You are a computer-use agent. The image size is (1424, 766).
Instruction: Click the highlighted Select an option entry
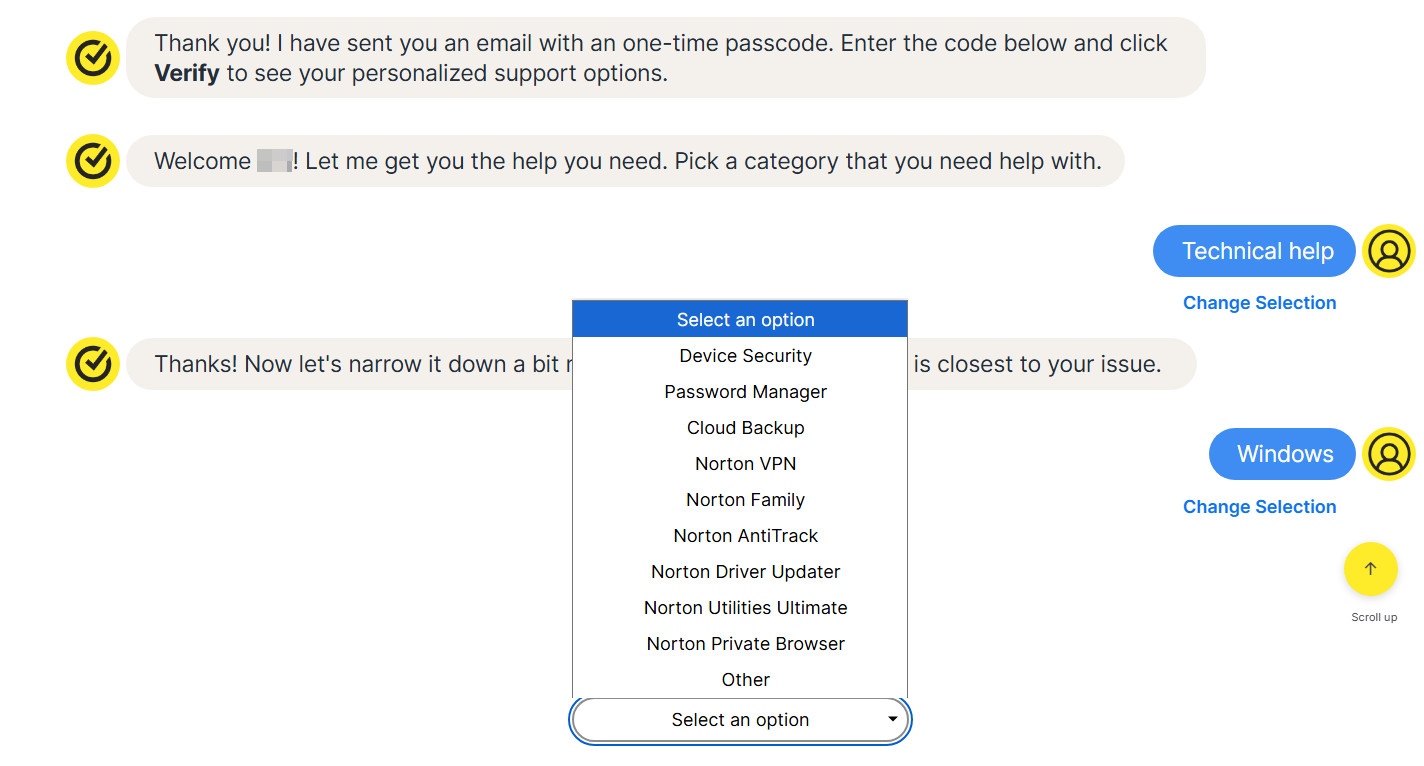[745, 320]
